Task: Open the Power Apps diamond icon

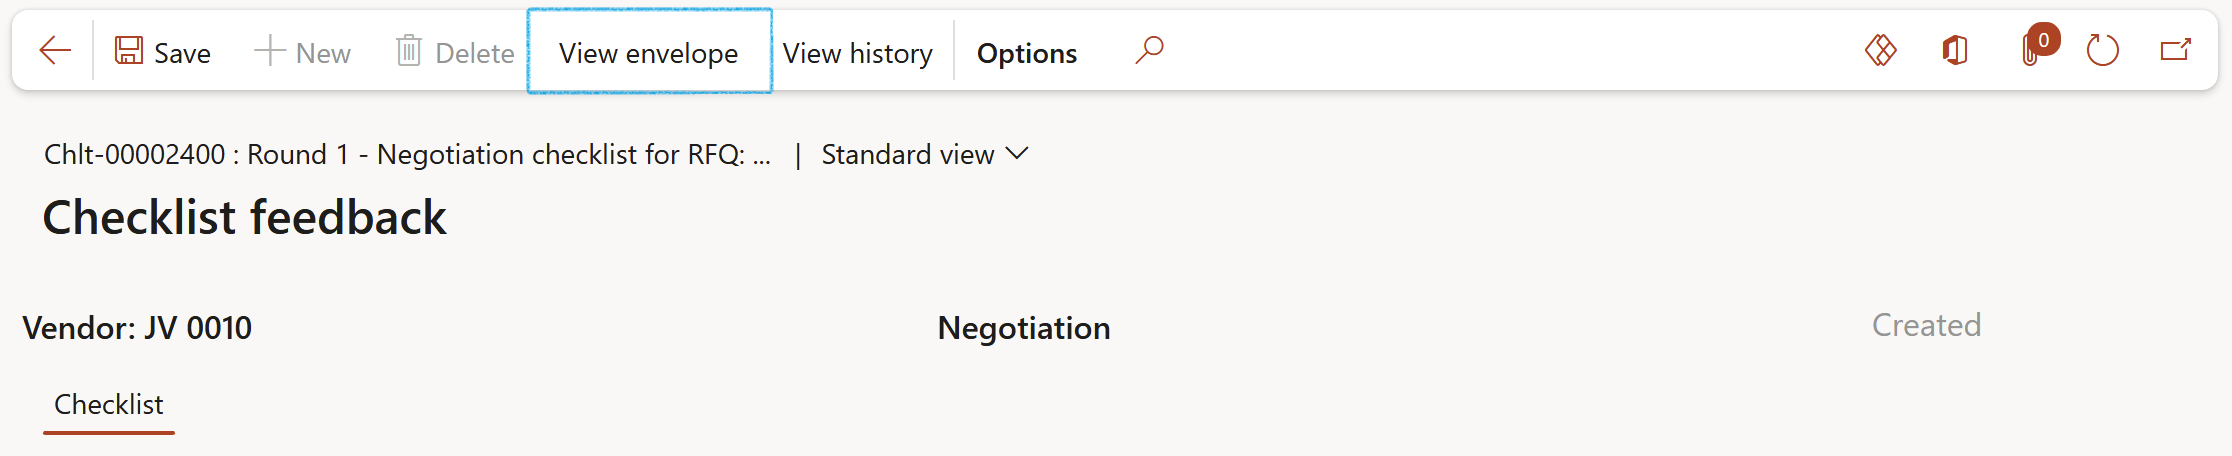Action: pos(1880,50)
